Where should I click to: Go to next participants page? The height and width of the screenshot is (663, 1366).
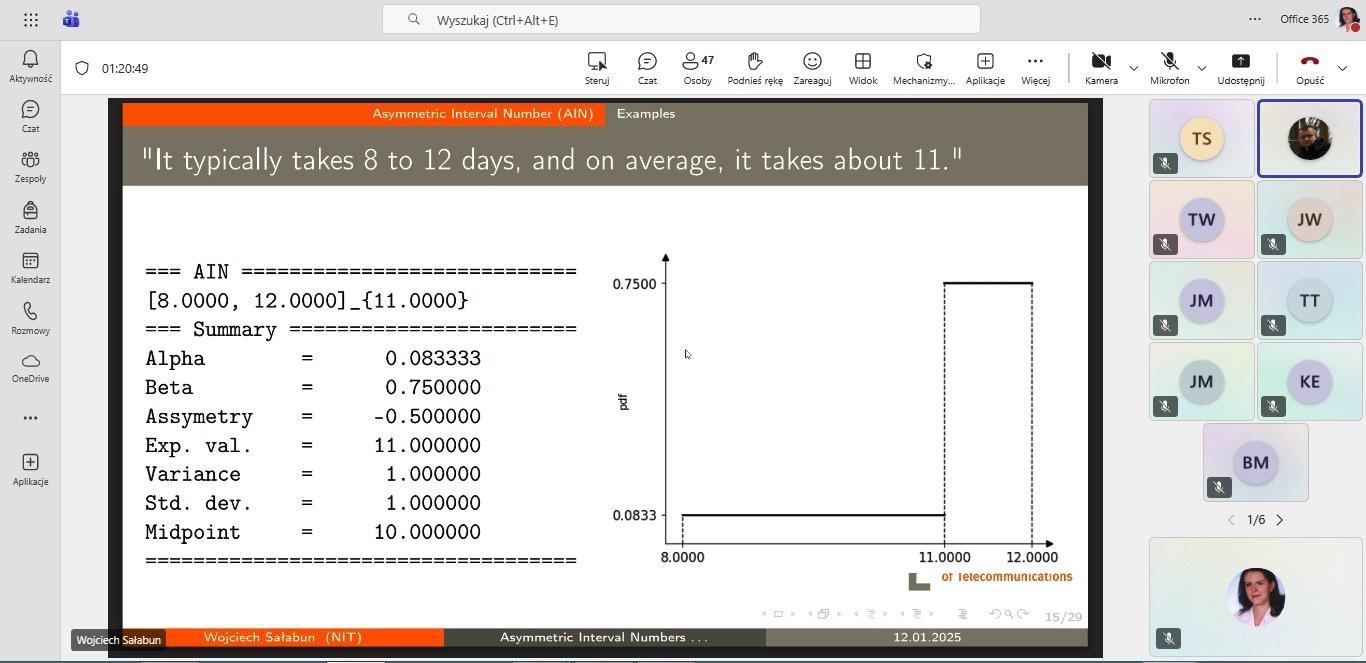click(1279, 520)
